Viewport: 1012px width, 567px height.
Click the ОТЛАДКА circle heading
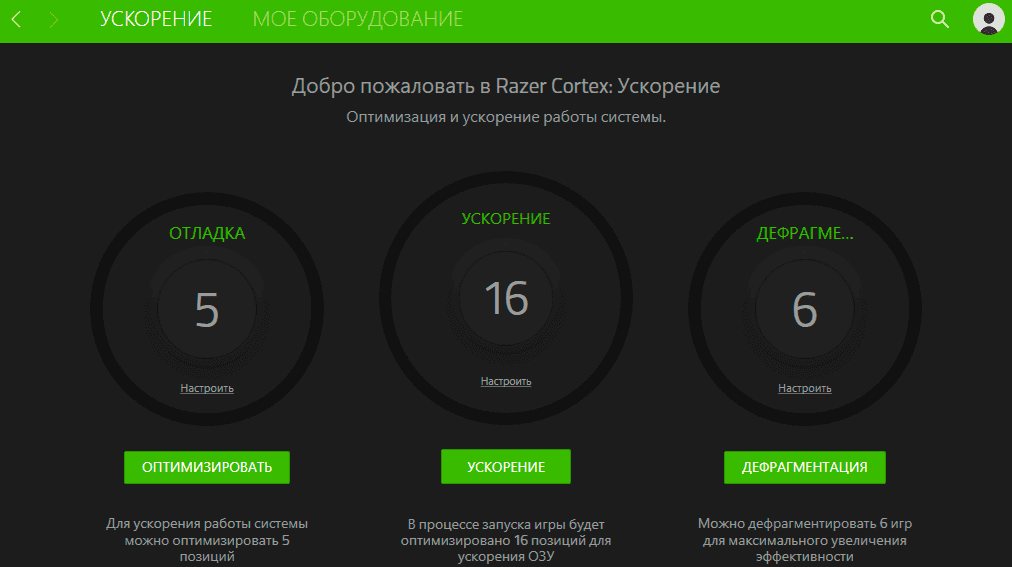coord(207,234)
